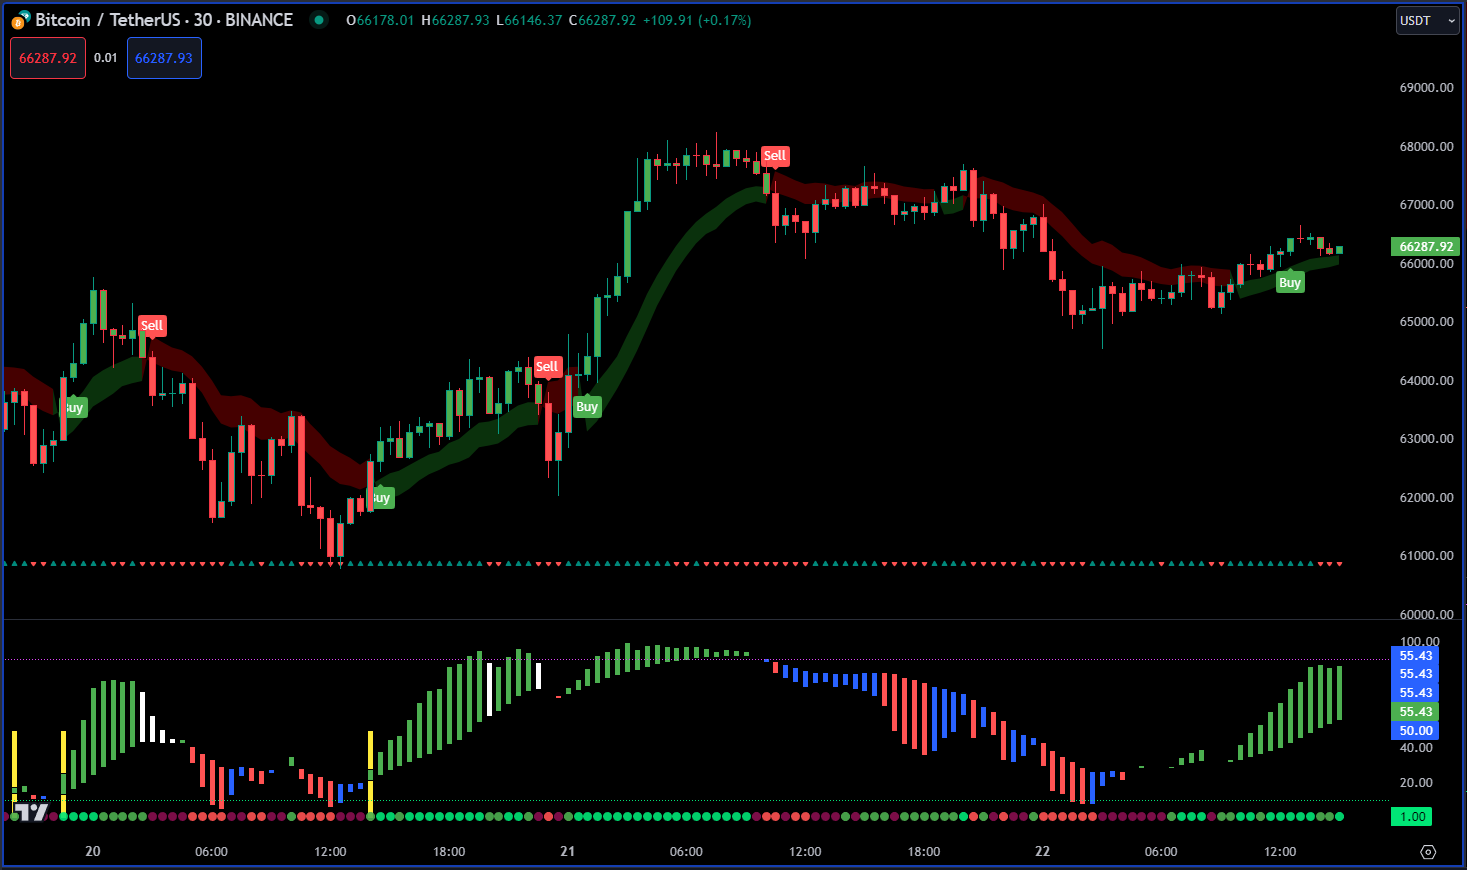Click the green market status dot
Viewport: 1467px width, 870px height.
[319, 20]
